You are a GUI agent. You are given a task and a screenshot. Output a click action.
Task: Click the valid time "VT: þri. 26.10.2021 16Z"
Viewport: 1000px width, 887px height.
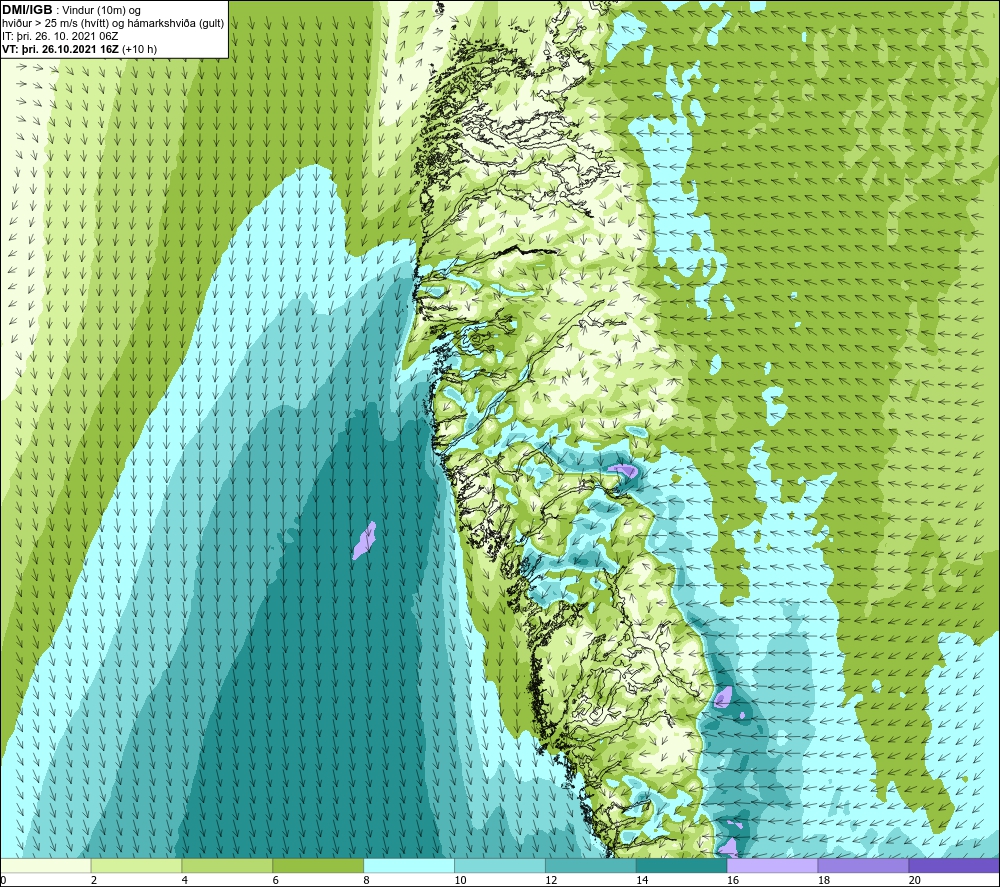pos(61,49)
